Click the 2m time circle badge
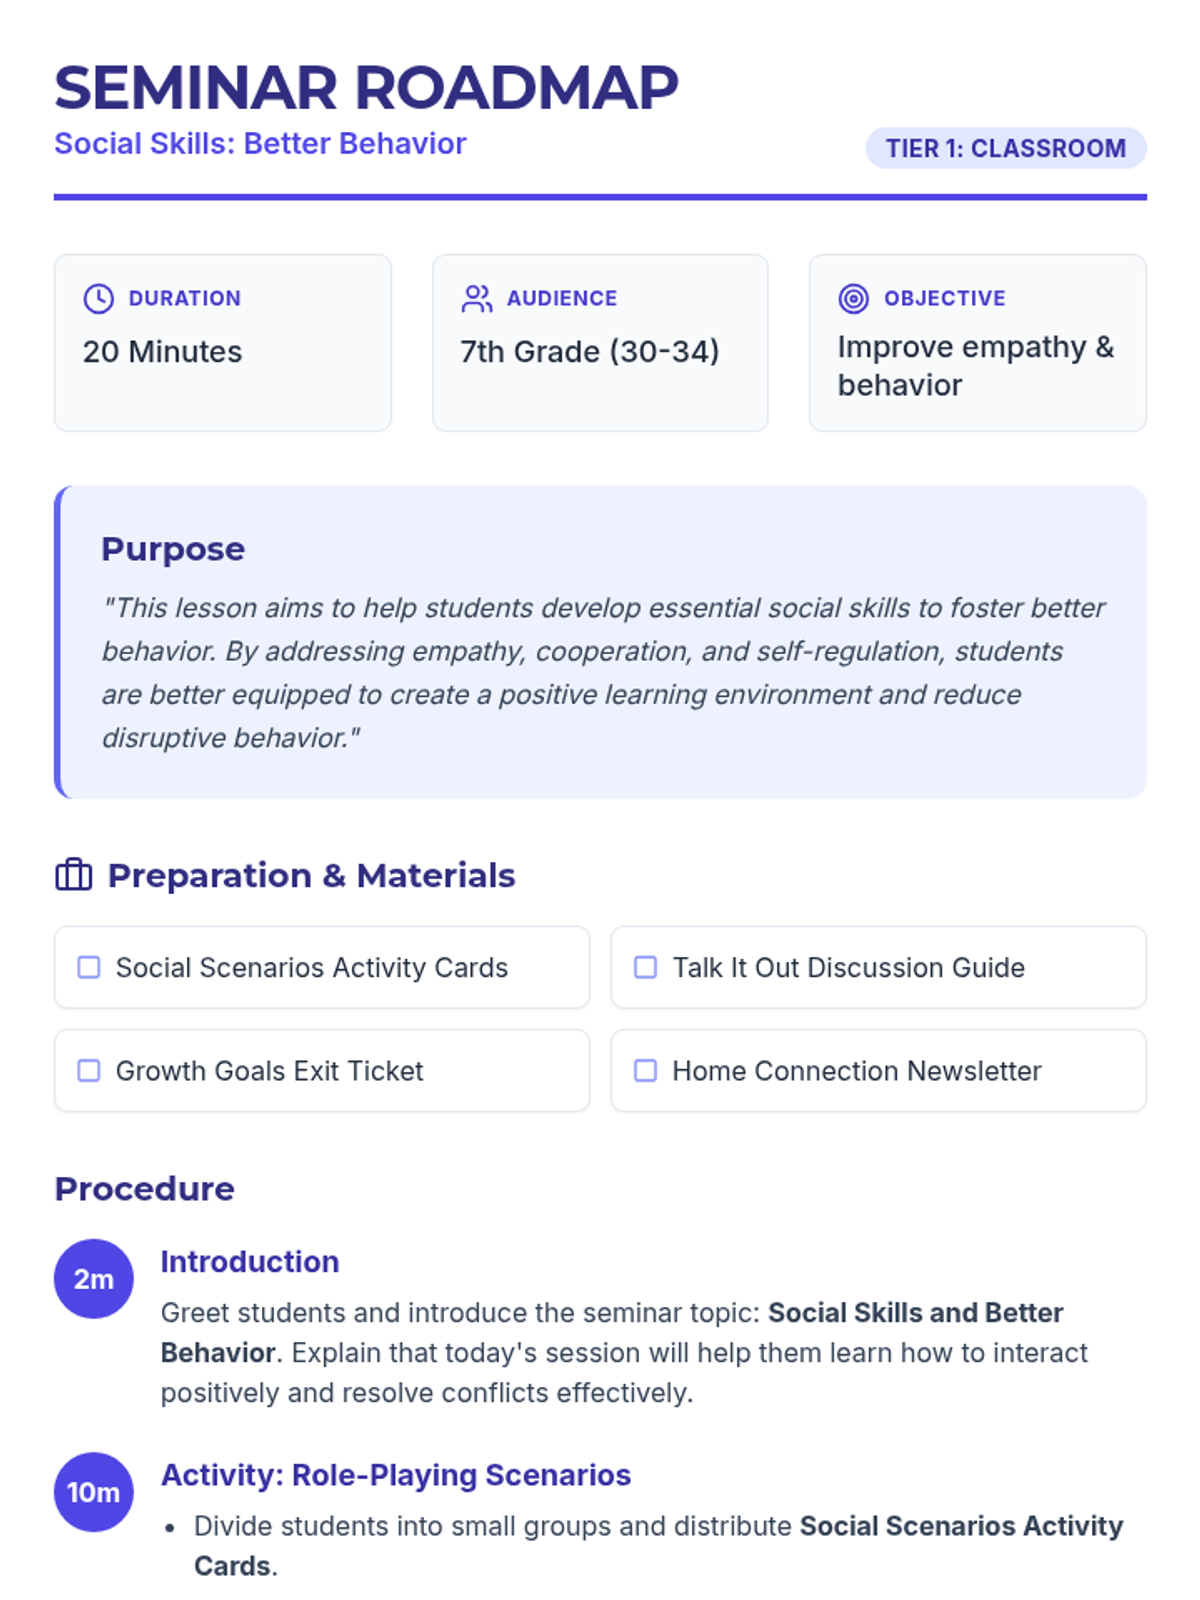 [x=94, y=1279]
